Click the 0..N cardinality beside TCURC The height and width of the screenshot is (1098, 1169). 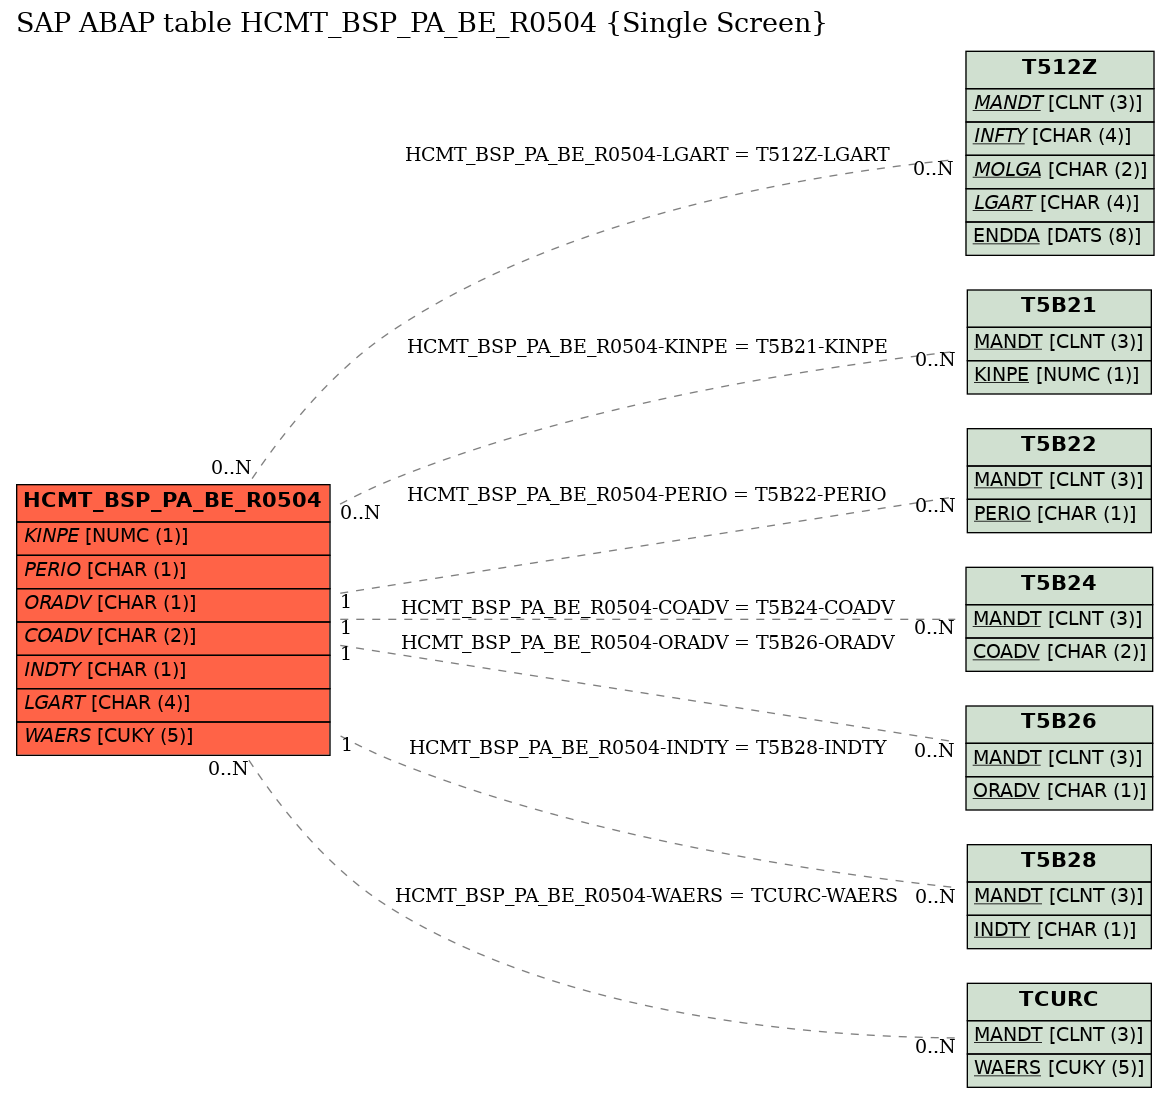pos(935,1047)
